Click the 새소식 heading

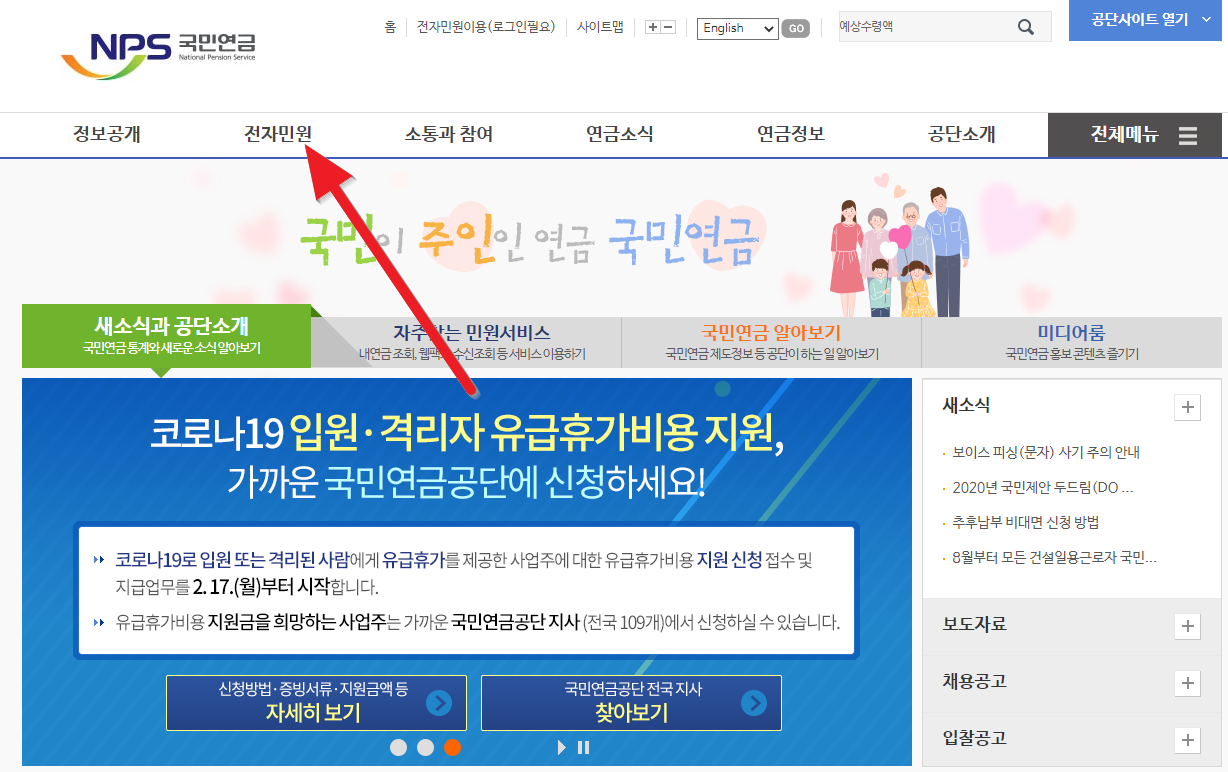(x=966, y=405)
